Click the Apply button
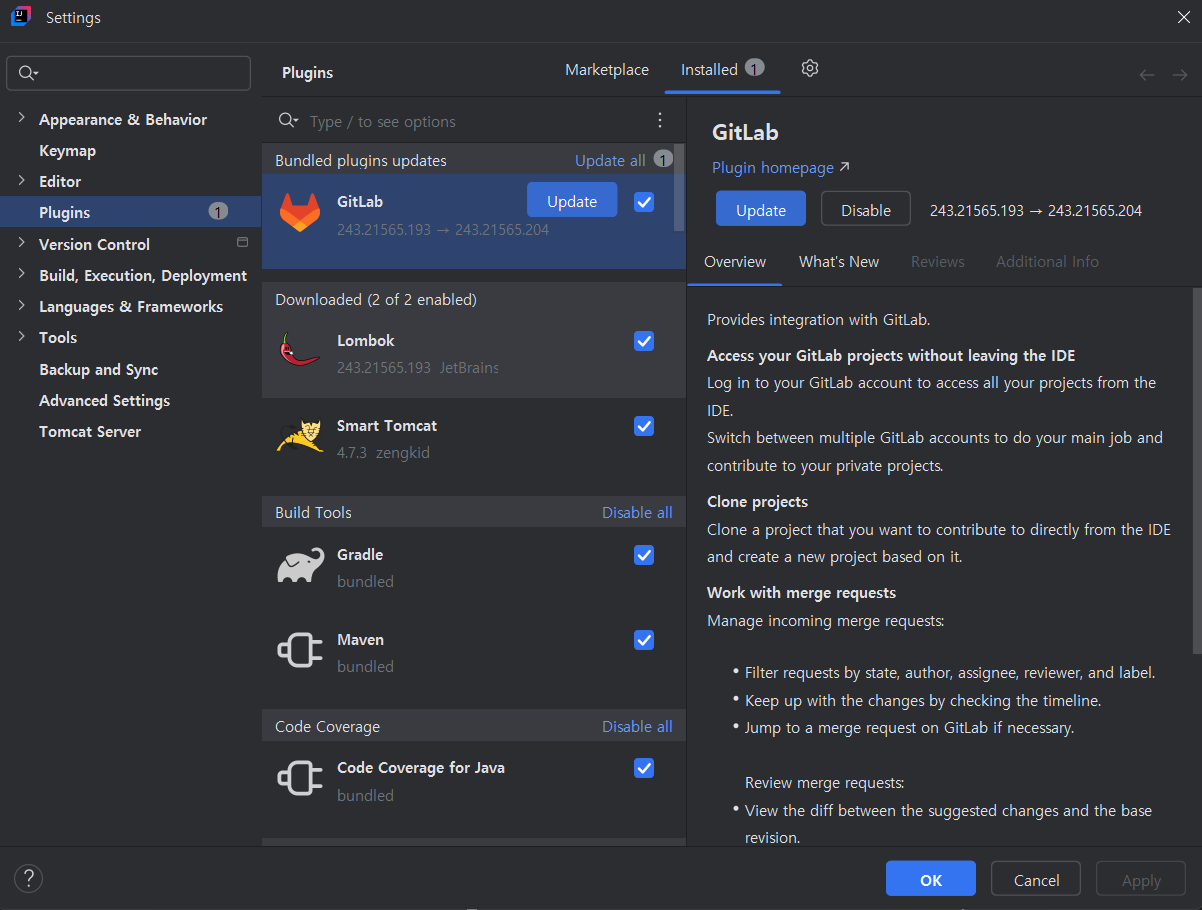The image size is (1202, 910). [x=1141, y=879]
